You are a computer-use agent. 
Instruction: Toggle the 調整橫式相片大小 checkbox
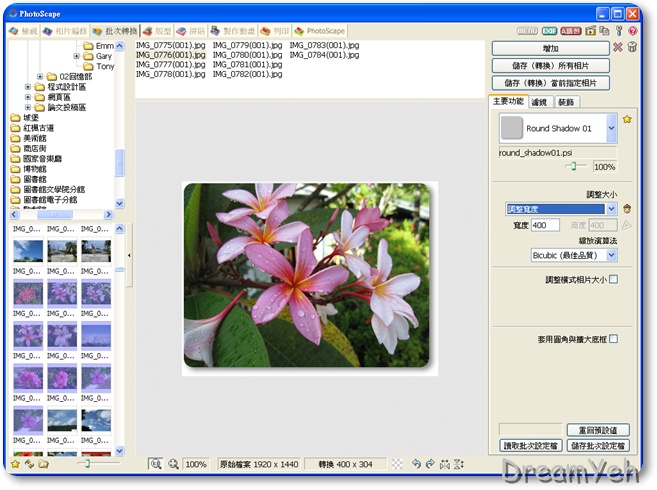pyautogui.click(x=613, y=279)
